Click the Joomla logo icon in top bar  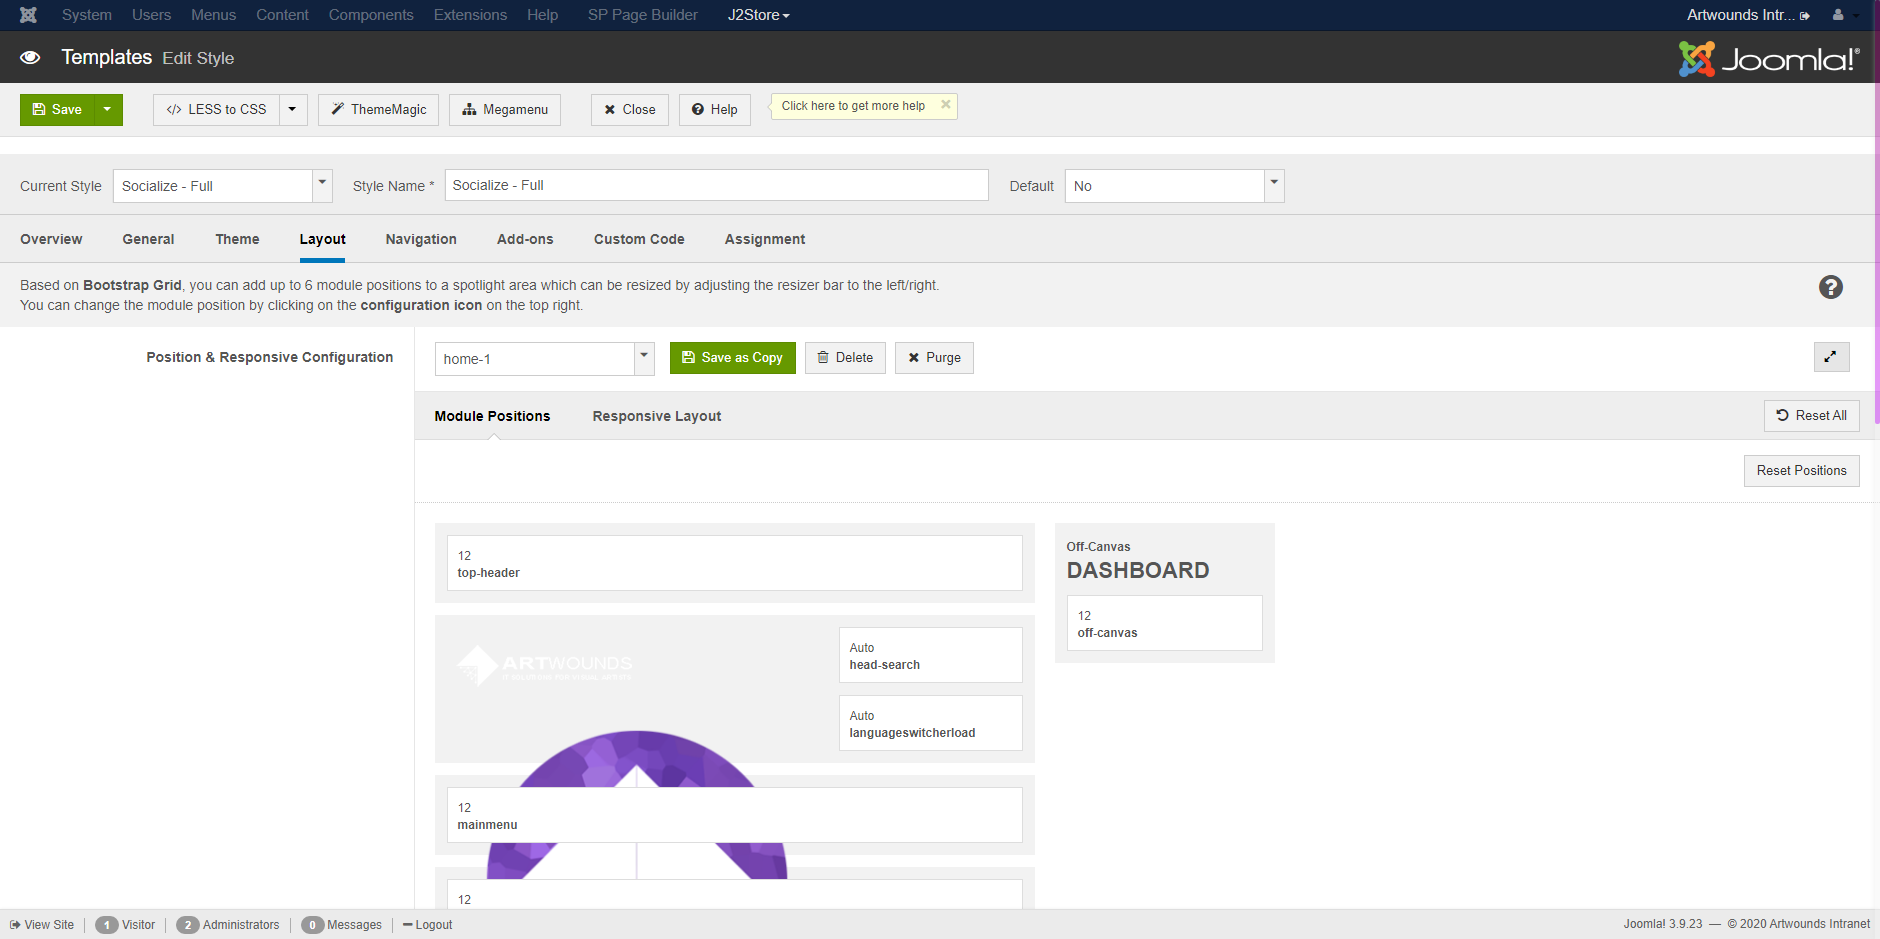[x=28, y=15]
